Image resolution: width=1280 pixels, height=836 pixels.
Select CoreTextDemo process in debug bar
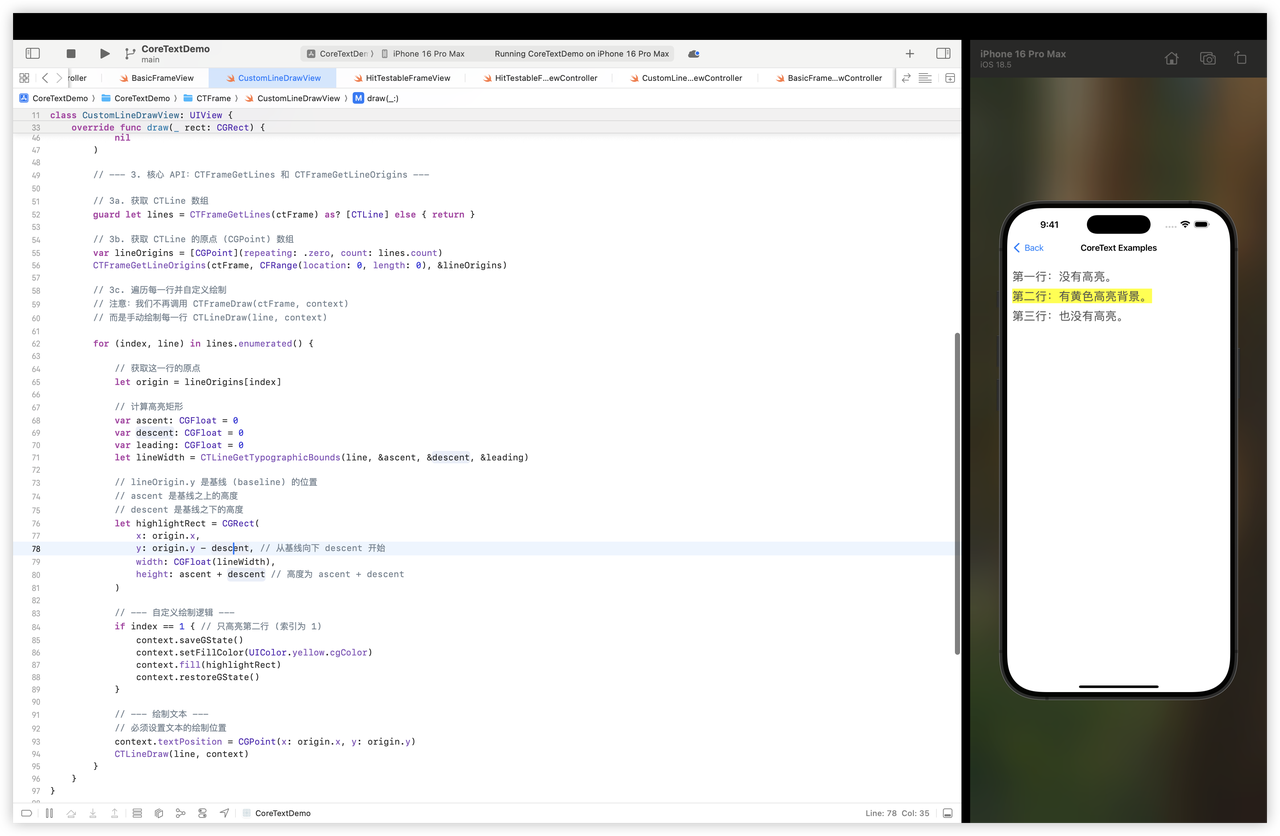275,813
